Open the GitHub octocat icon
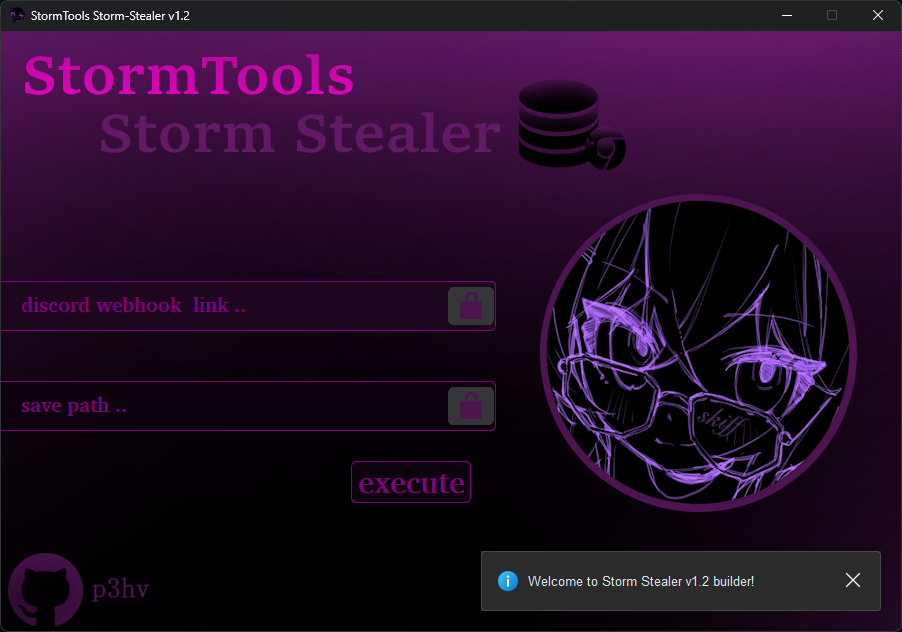The height and width of the screenshot is (632, 902). [45, 589]
